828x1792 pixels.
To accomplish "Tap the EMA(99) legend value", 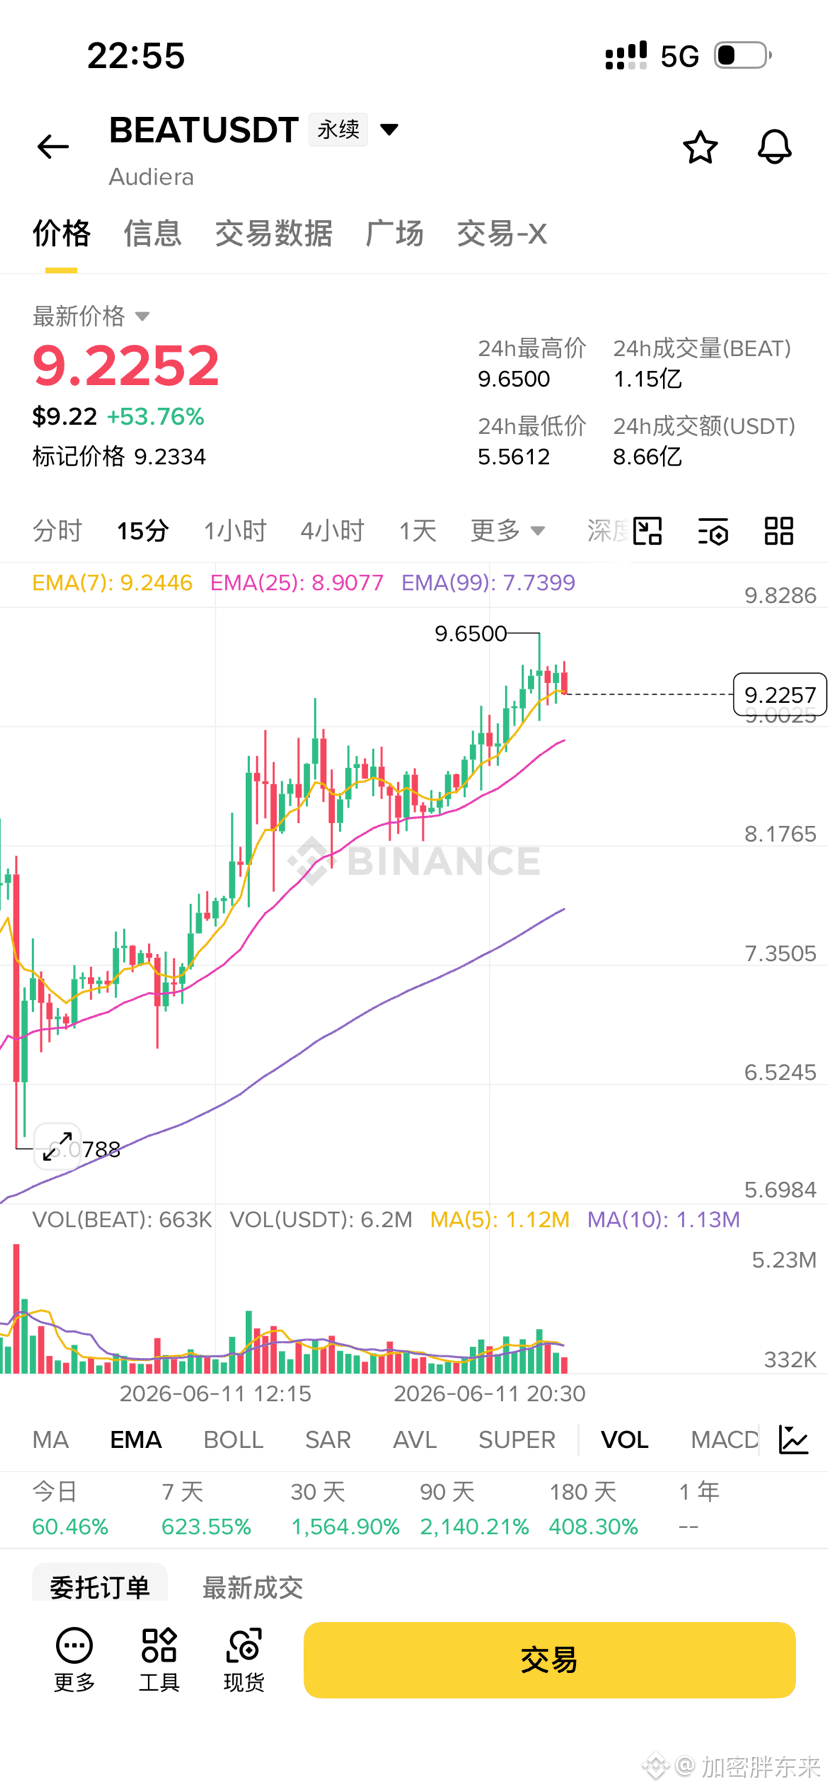I will pos(488,583).
